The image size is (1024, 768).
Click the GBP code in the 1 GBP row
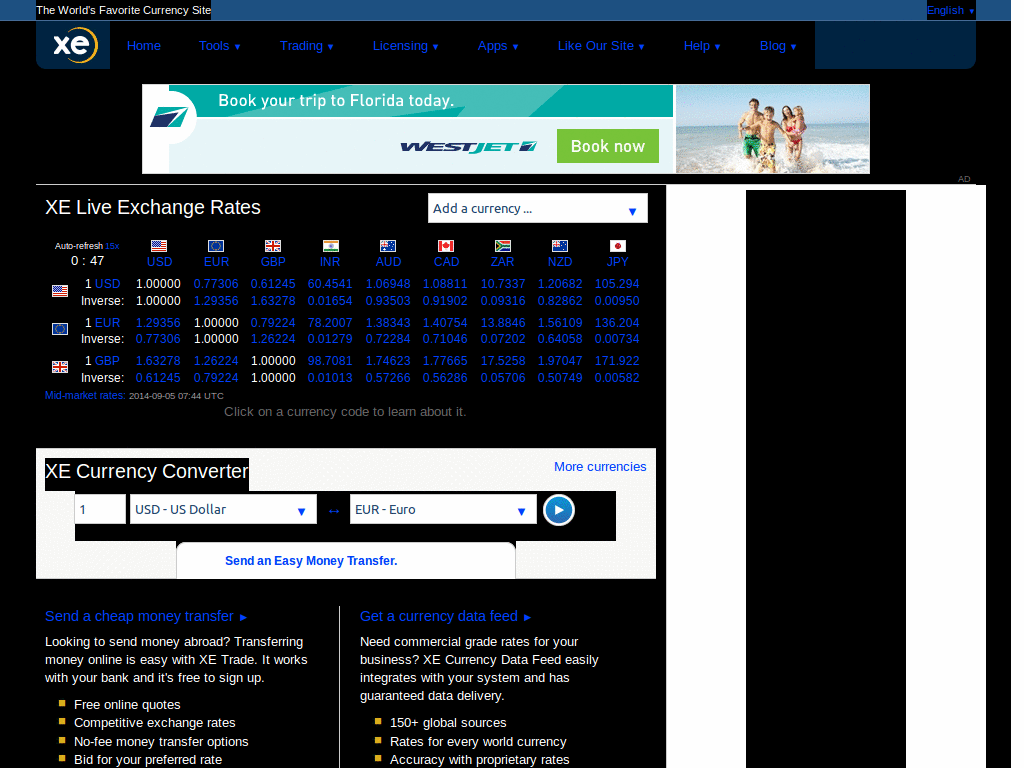(107, 360)
